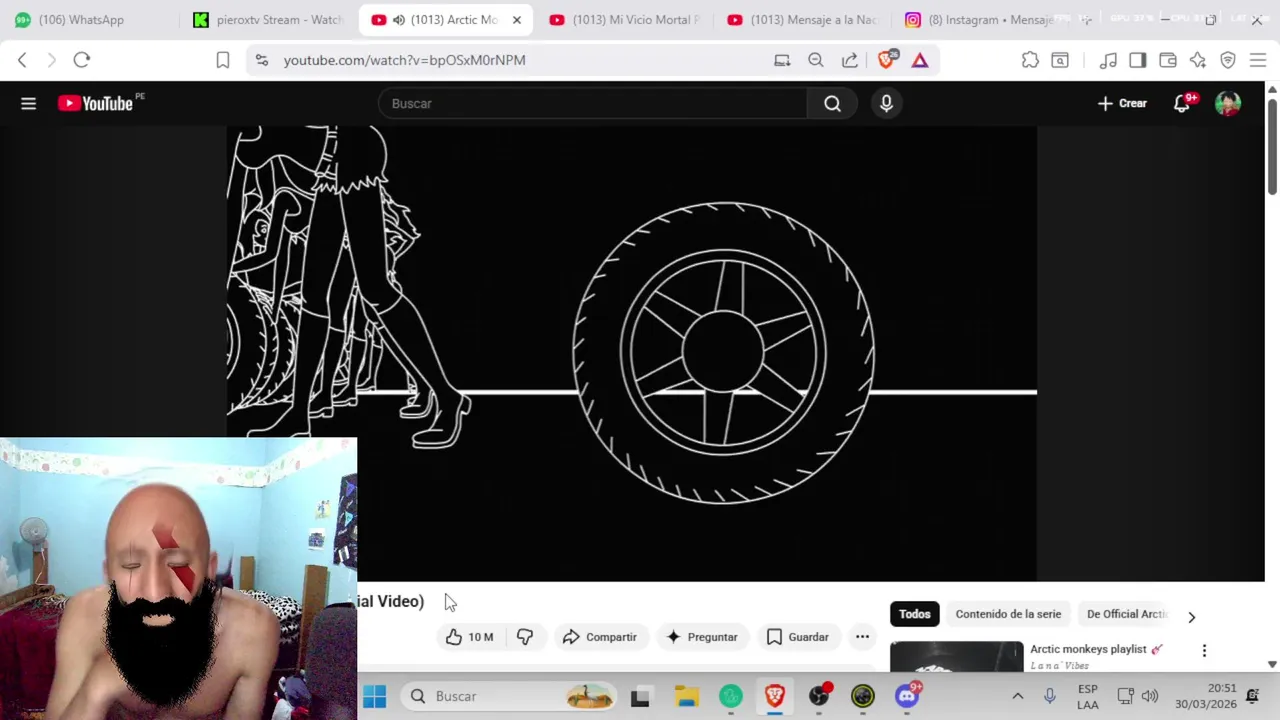This screenshot has height=720, width=1280.
Task: Toggle the browser sidebar panel
Action: [x=1138, y=60]
